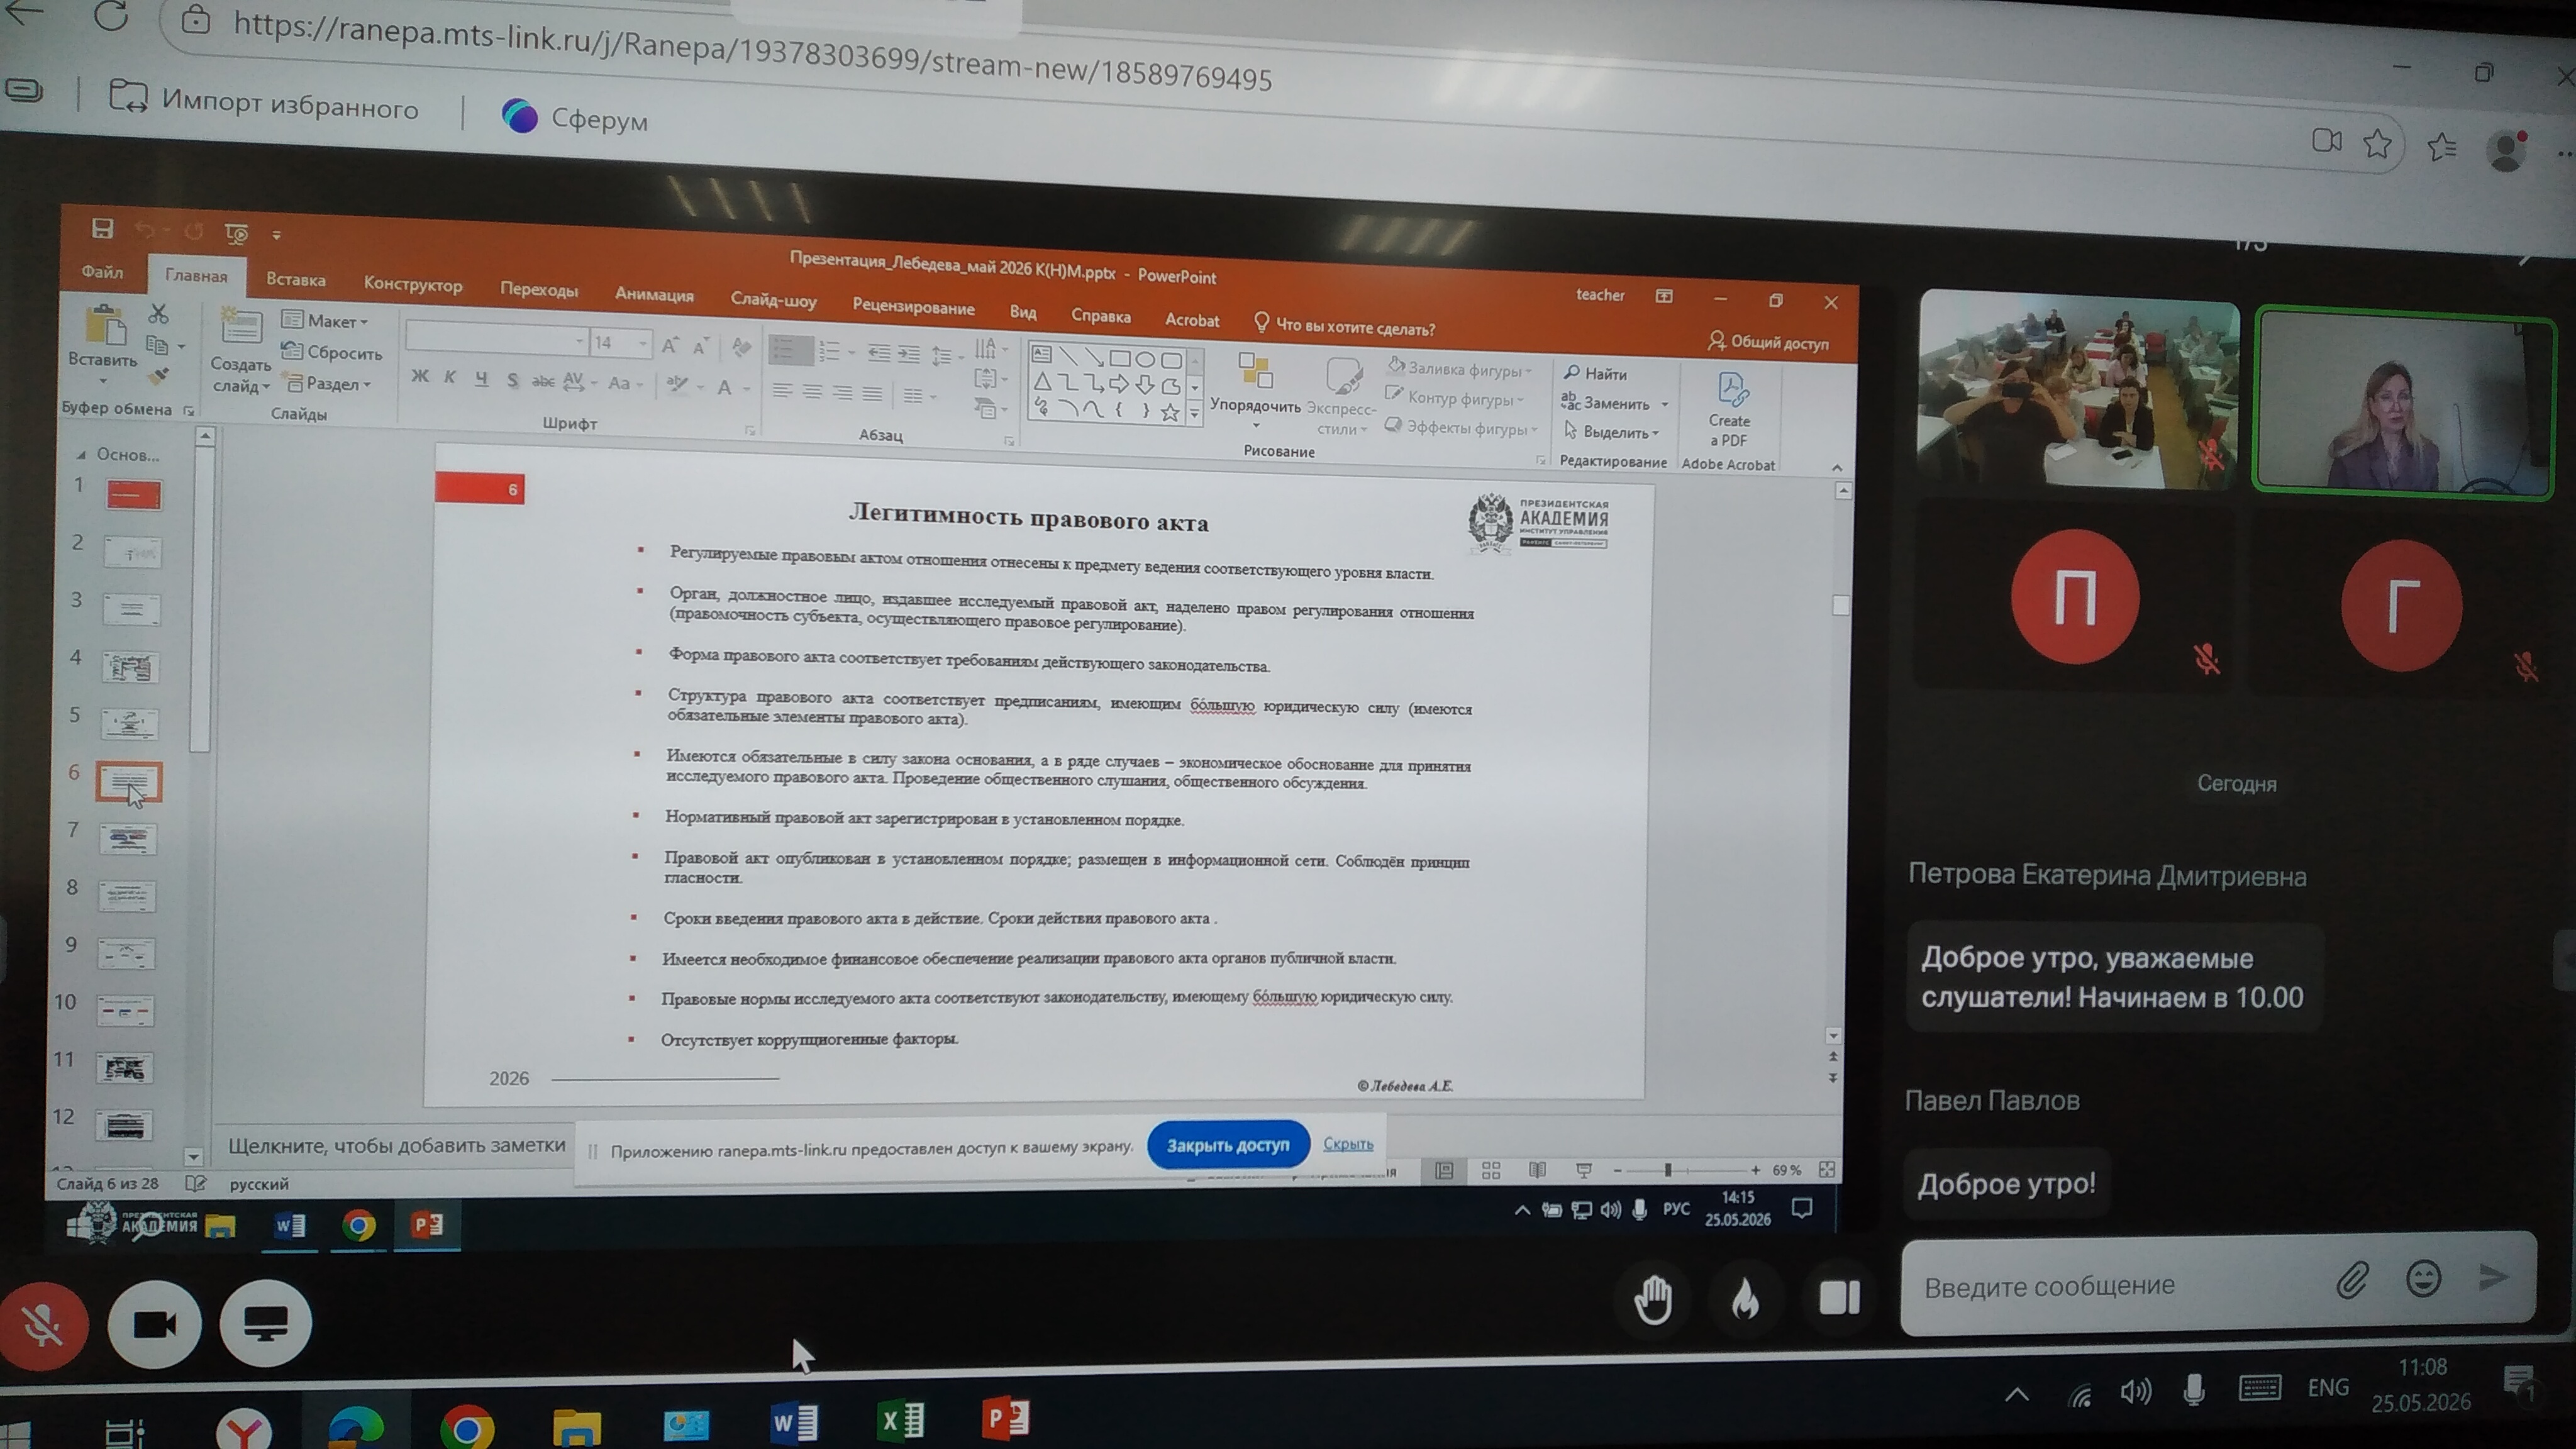Click the Скрыть link in the sharing bar
Image resolution: width=2576 pixels, height=1449 pixels.
(x=1348, y=1143)
